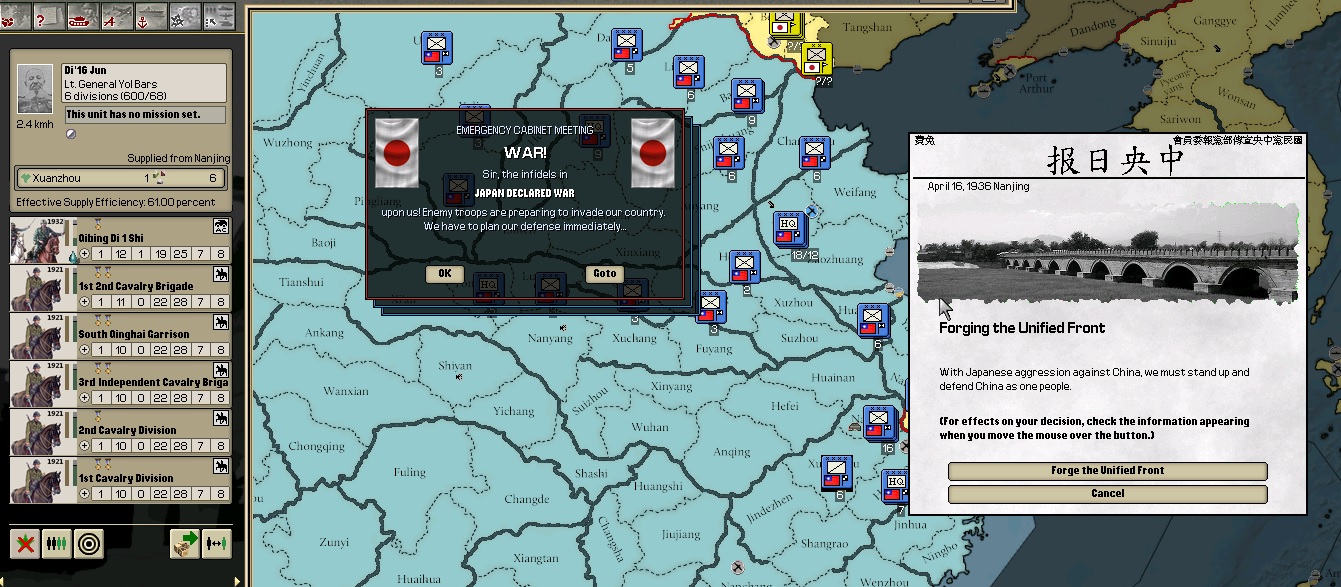The height and width of the screenshot is (587, 1341).
Task: Click Lt. General Yol Bars portrait
Action: coord(36,91)
